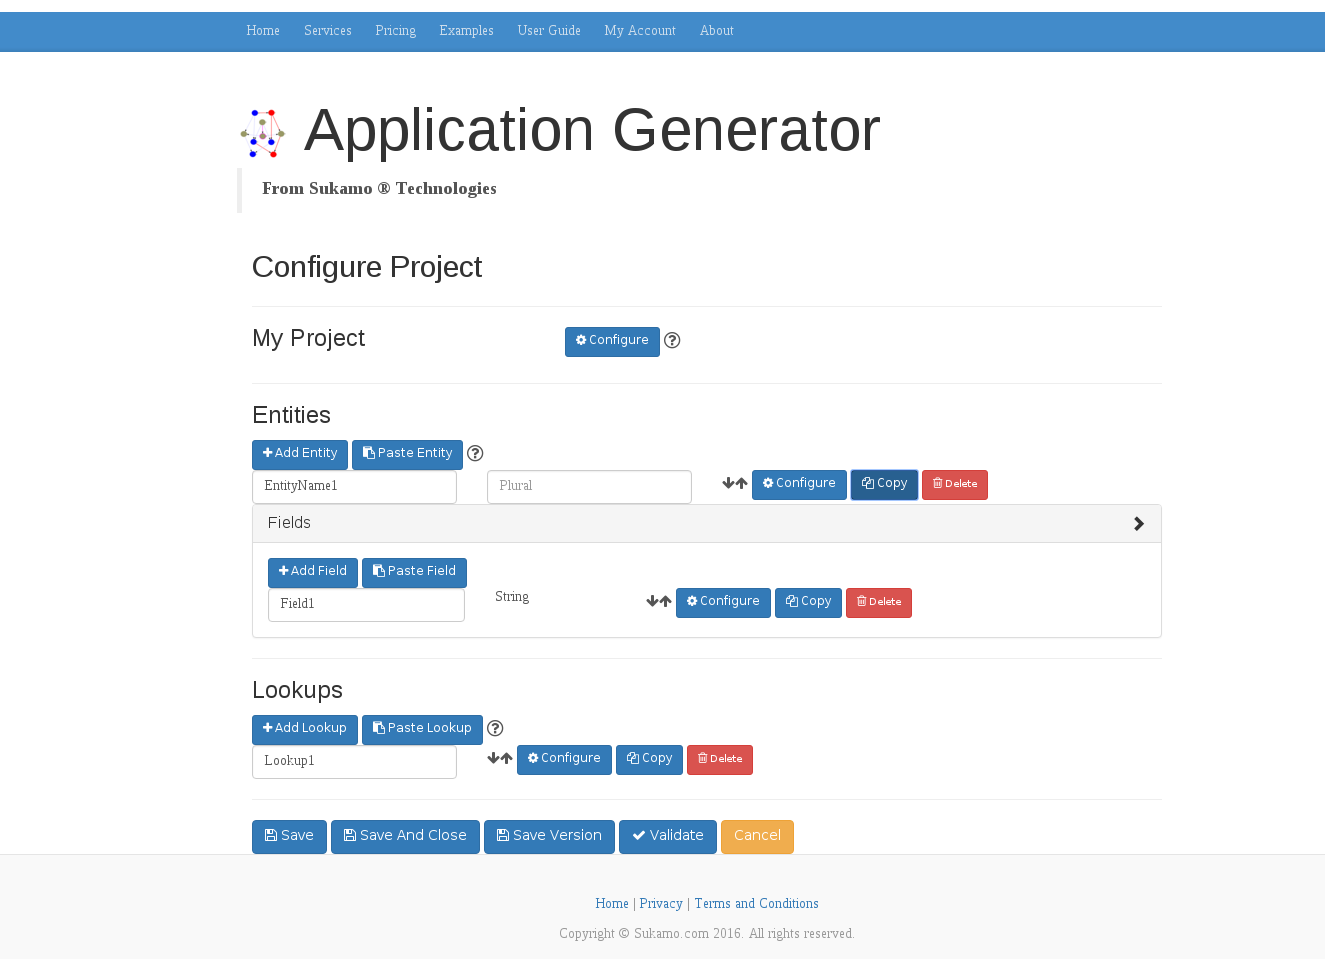Screen dimensions: 1325x959
Task: Open the Terms and Conditions footer link
Action: coord(756,904)
